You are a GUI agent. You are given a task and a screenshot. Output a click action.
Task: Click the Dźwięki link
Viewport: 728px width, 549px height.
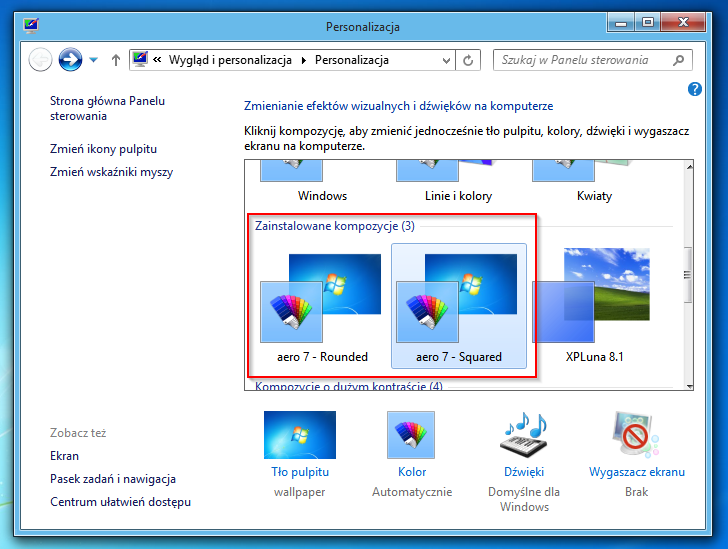(524, 472)
